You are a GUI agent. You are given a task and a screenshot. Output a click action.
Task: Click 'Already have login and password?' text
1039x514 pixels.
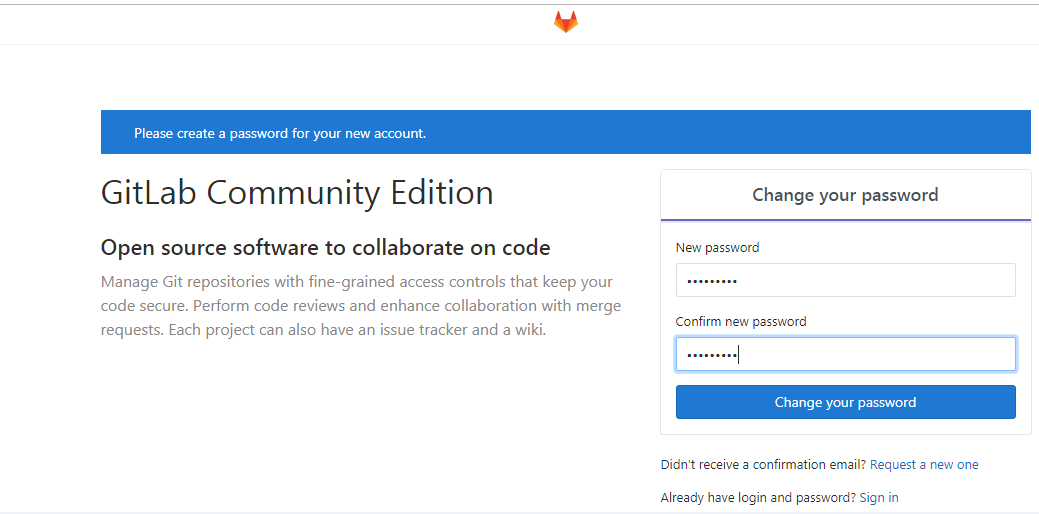(758, 498)
